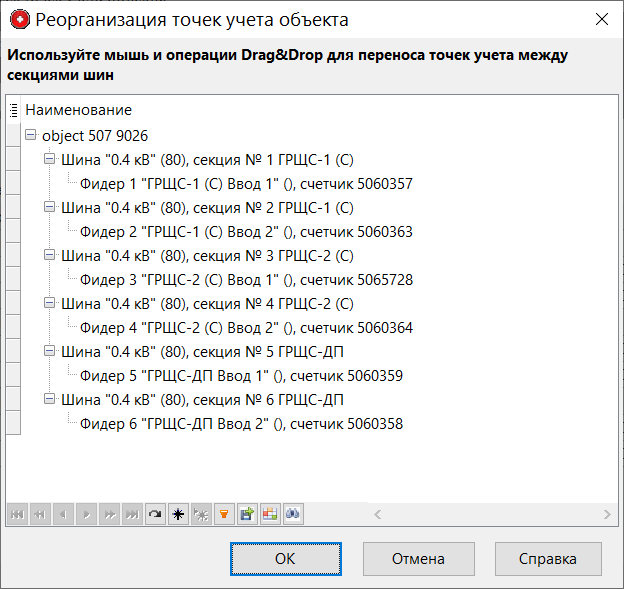Collapse section № 1 ГРЩС-1 (С) bus
The height and width of the screenshot is (589, 624).
(49, 159)
